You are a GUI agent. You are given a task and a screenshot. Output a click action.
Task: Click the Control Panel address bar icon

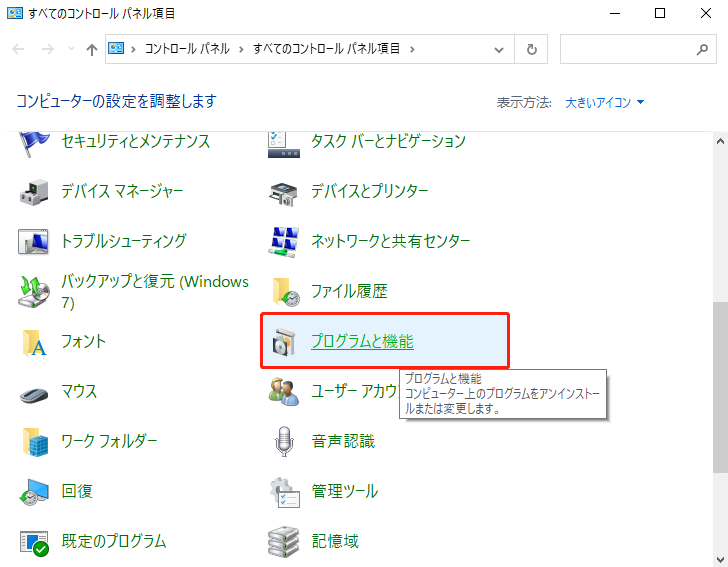[x=116, y=48]
